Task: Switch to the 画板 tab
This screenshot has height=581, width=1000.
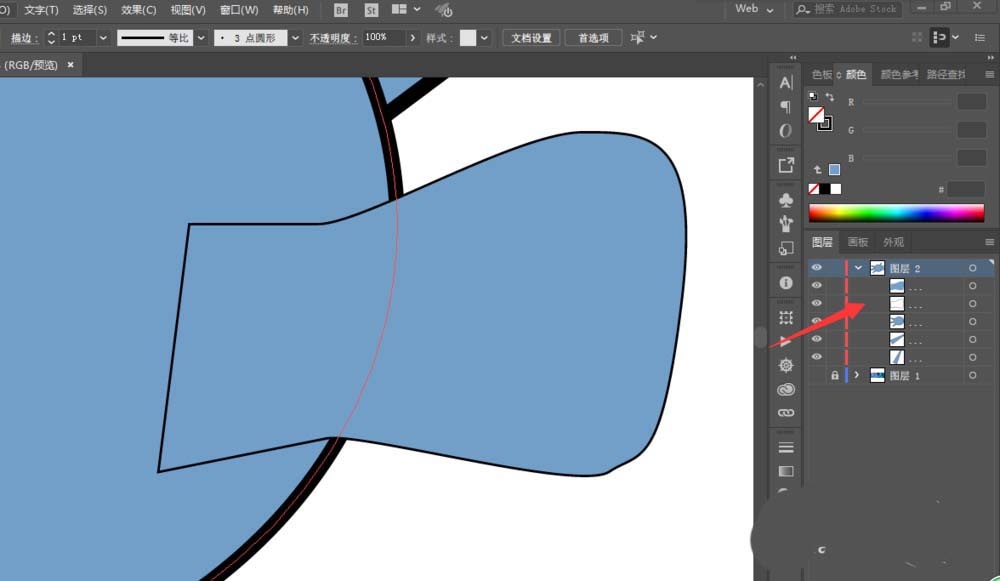Action: tap(858, 242)
